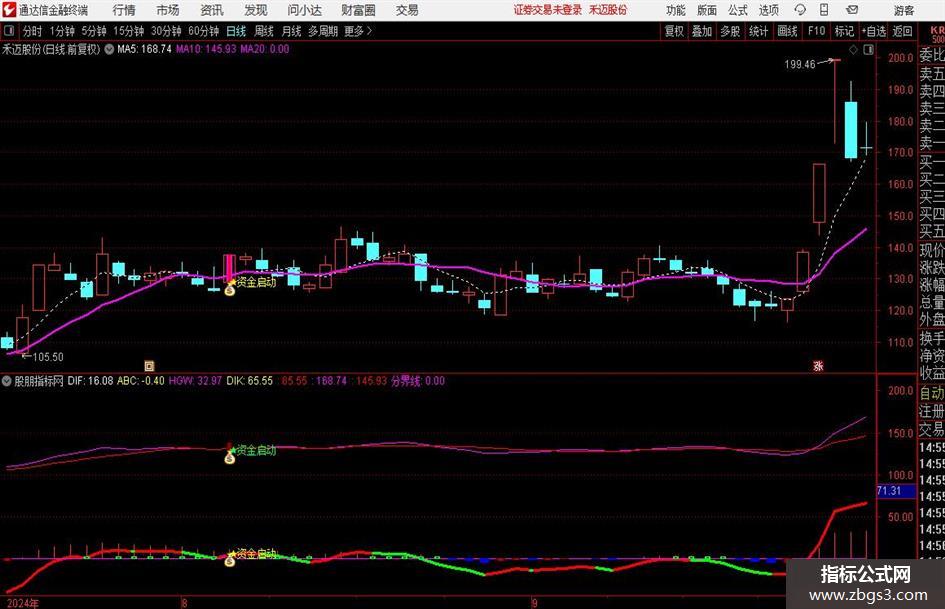Click the 复权 toolbar button

(674, 31)
